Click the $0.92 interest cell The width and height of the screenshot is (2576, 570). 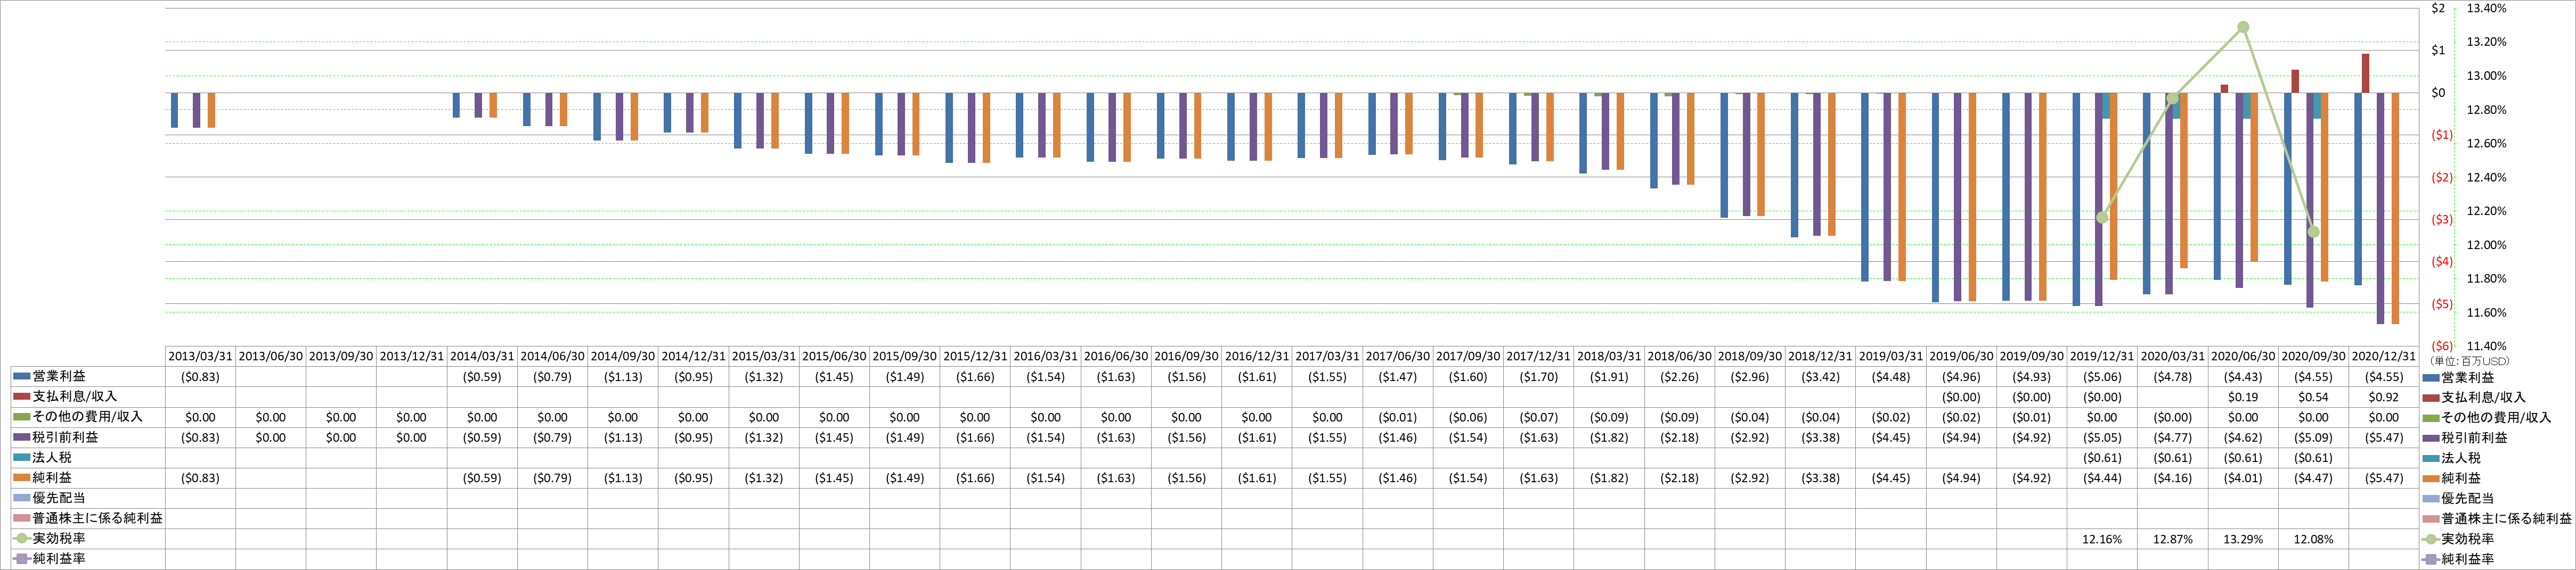[2384, 397]
